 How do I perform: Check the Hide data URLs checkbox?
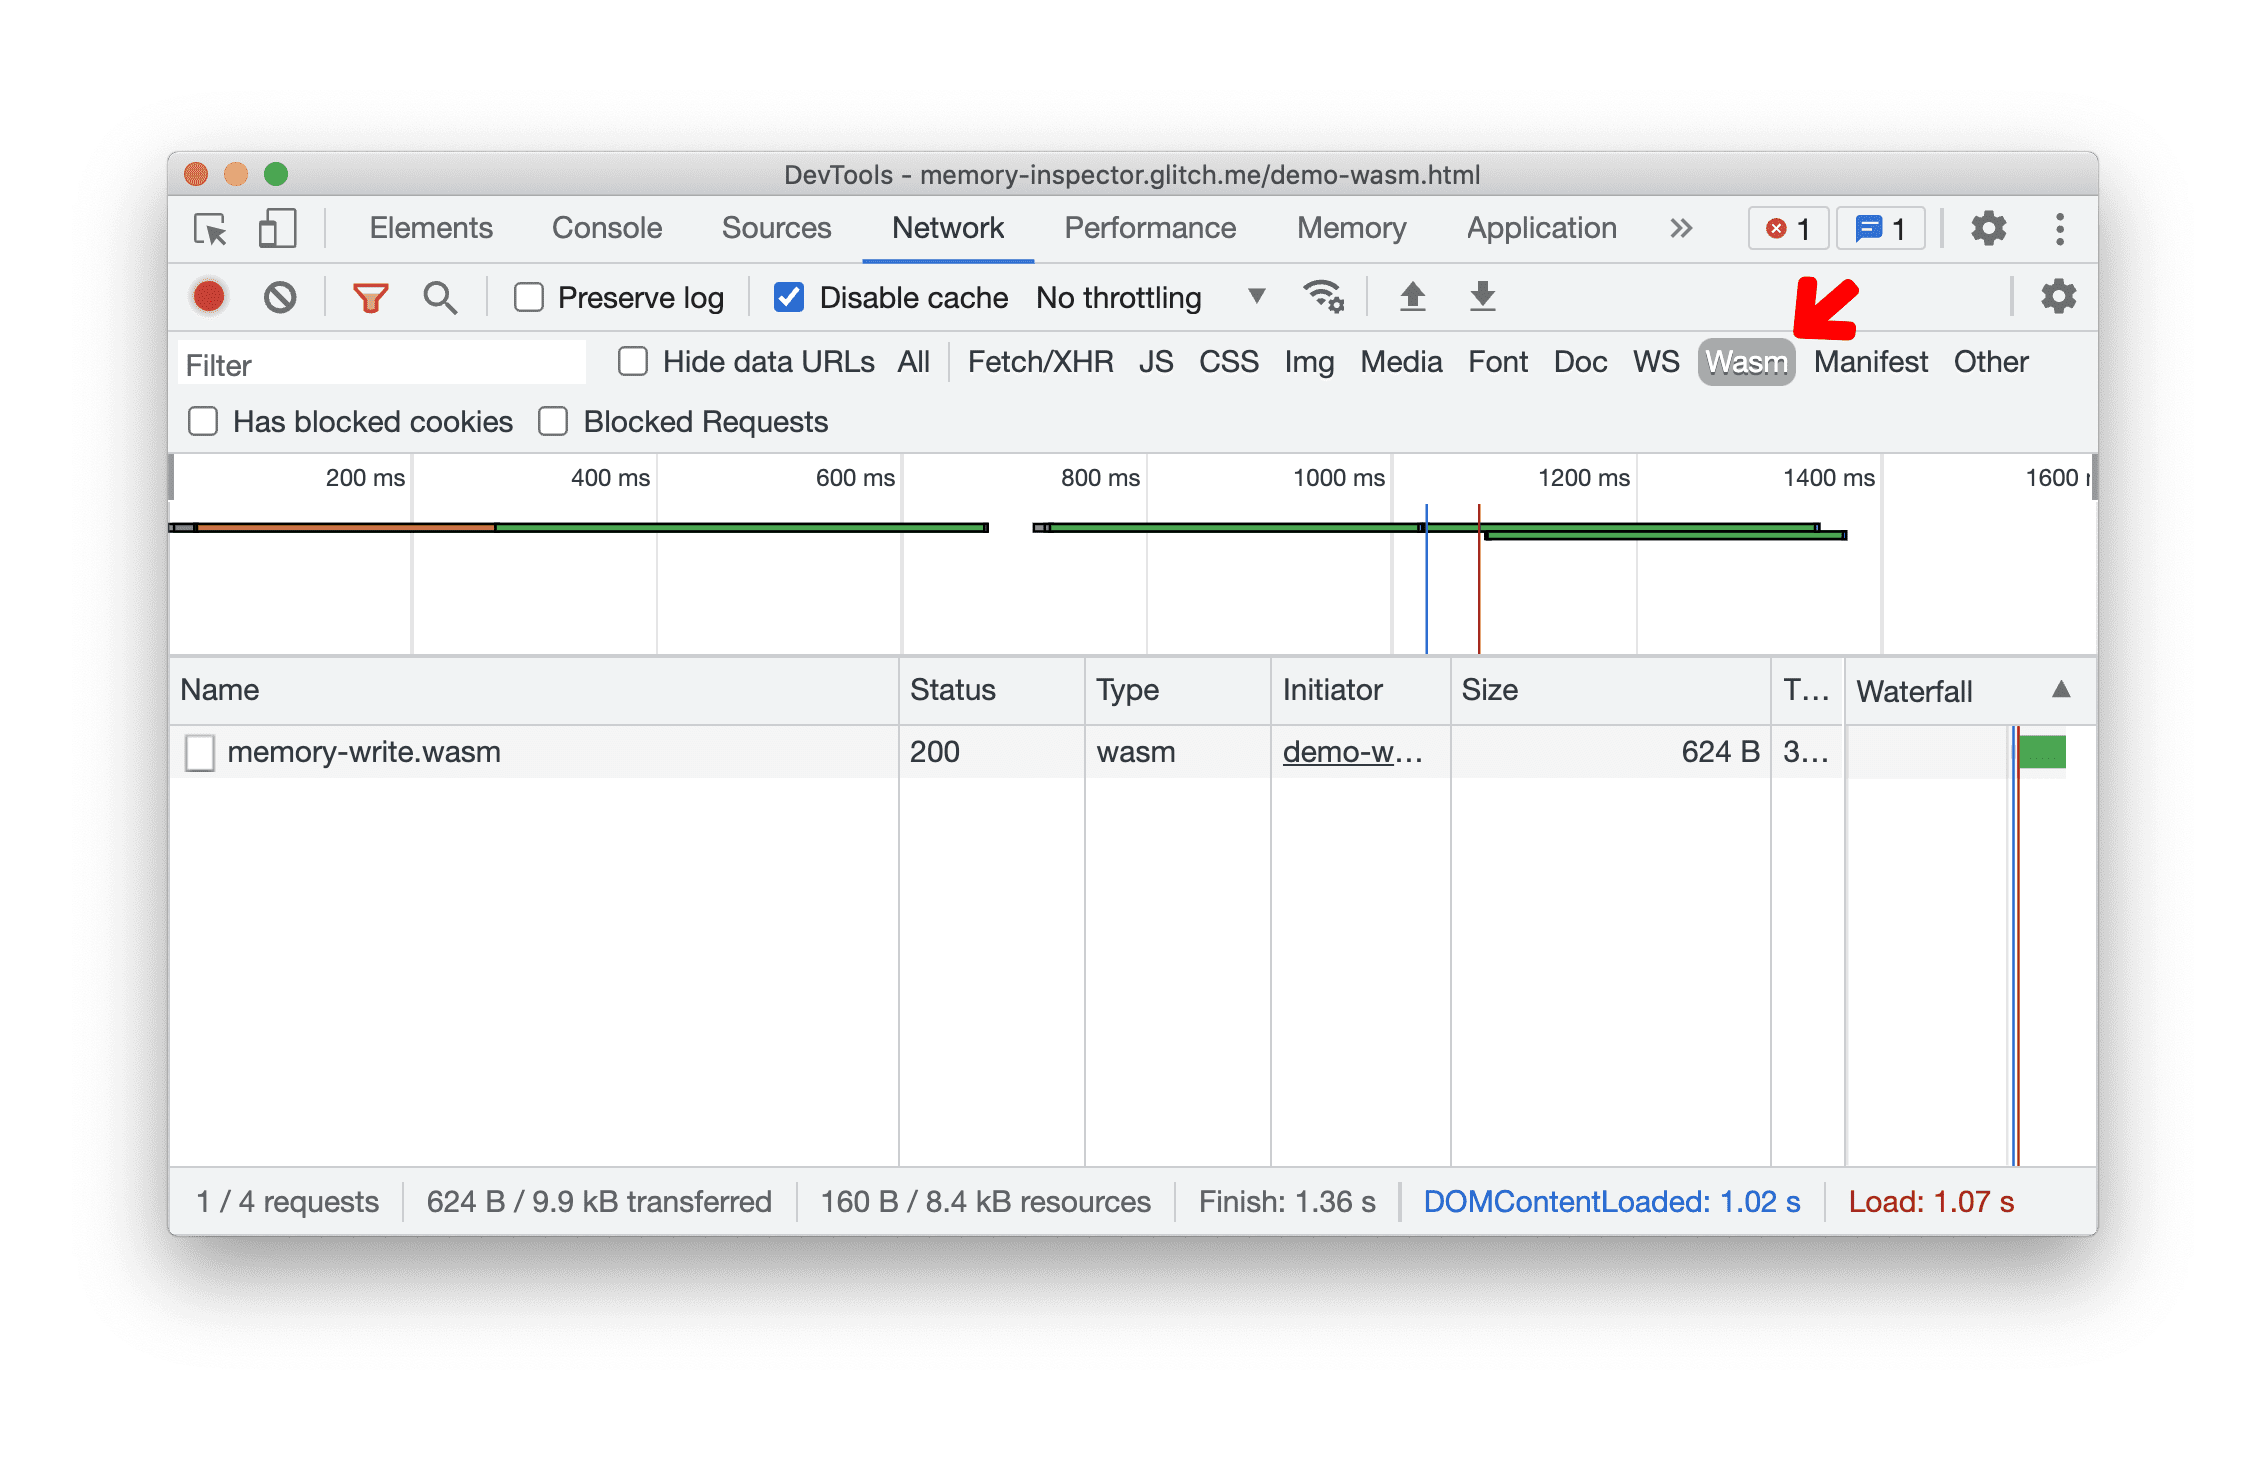633,362
